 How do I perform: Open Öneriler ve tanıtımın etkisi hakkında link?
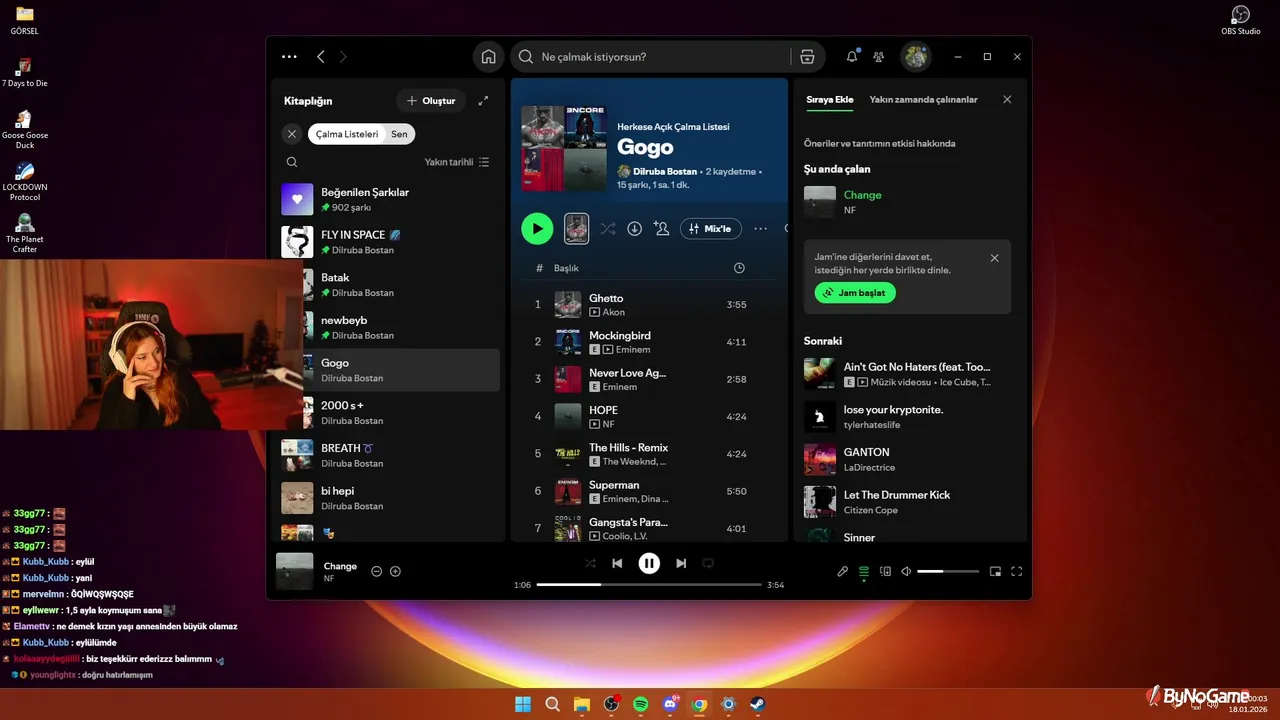tap(880, 143)
